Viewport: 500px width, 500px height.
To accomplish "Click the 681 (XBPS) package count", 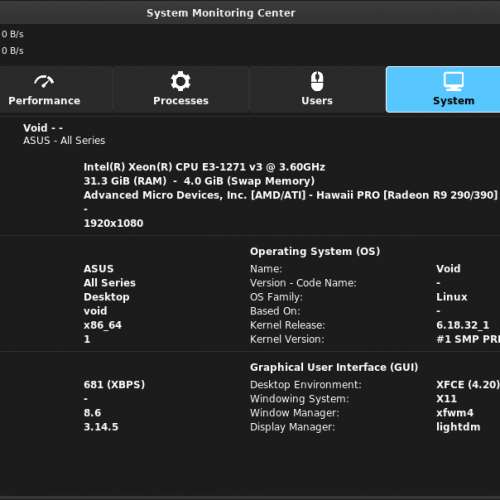I will [x=114, y=385].
